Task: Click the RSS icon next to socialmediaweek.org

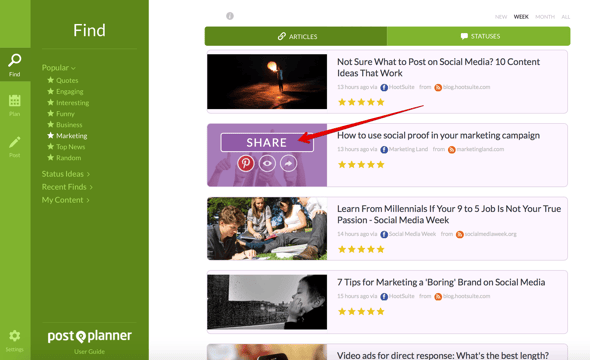Action: [459, 234]
